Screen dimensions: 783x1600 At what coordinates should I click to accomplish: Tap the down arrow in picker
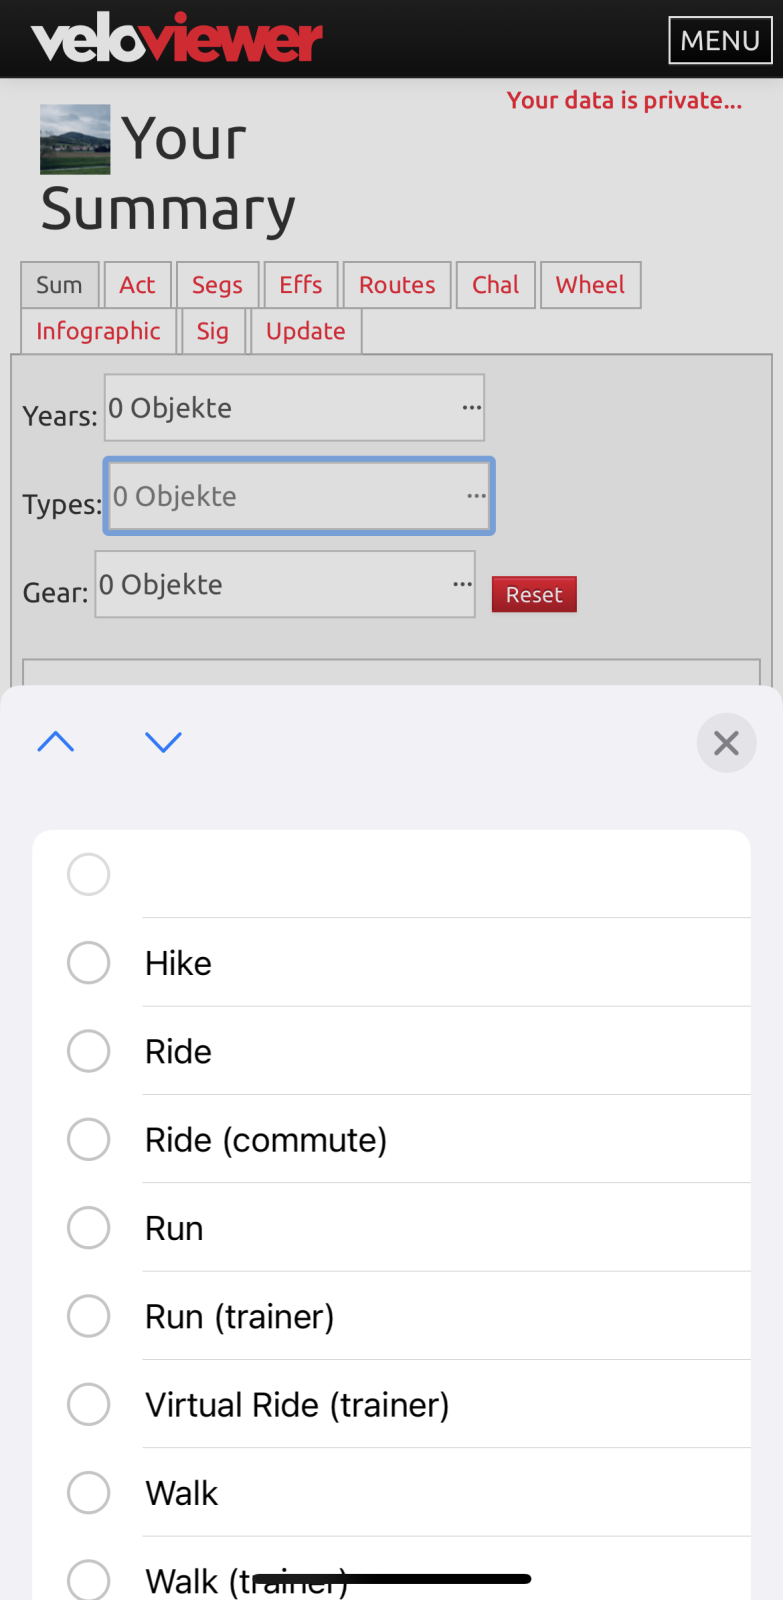pyautogui.click(x=163, y=742)
